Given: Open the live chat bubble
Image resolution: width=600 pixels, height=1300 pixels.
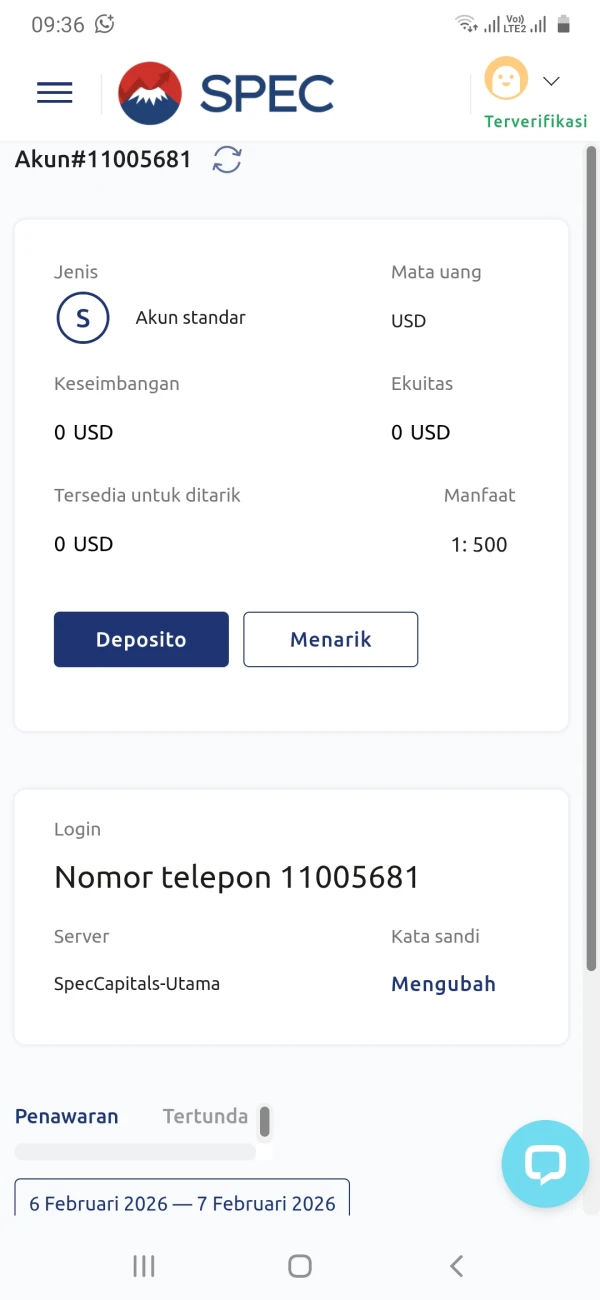Looking at the screenshot, I should [545, 1164].
